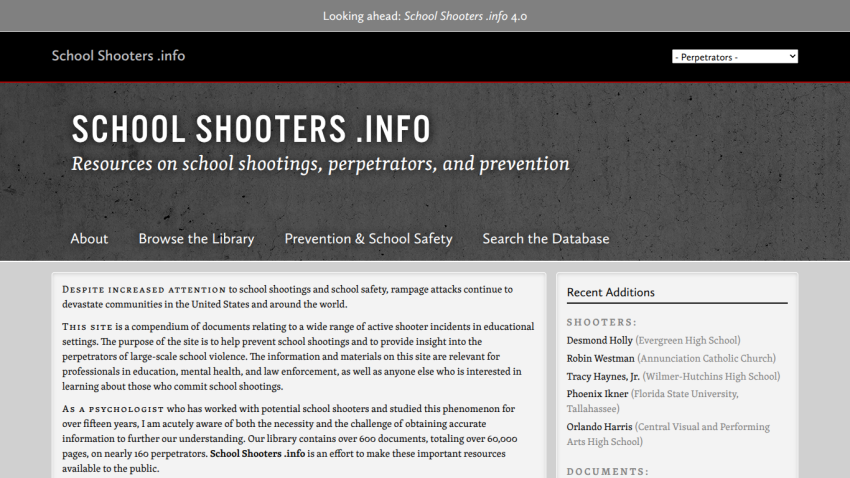Open Browse the Library menu
850x478 pixels.
(x=196, y=238)
